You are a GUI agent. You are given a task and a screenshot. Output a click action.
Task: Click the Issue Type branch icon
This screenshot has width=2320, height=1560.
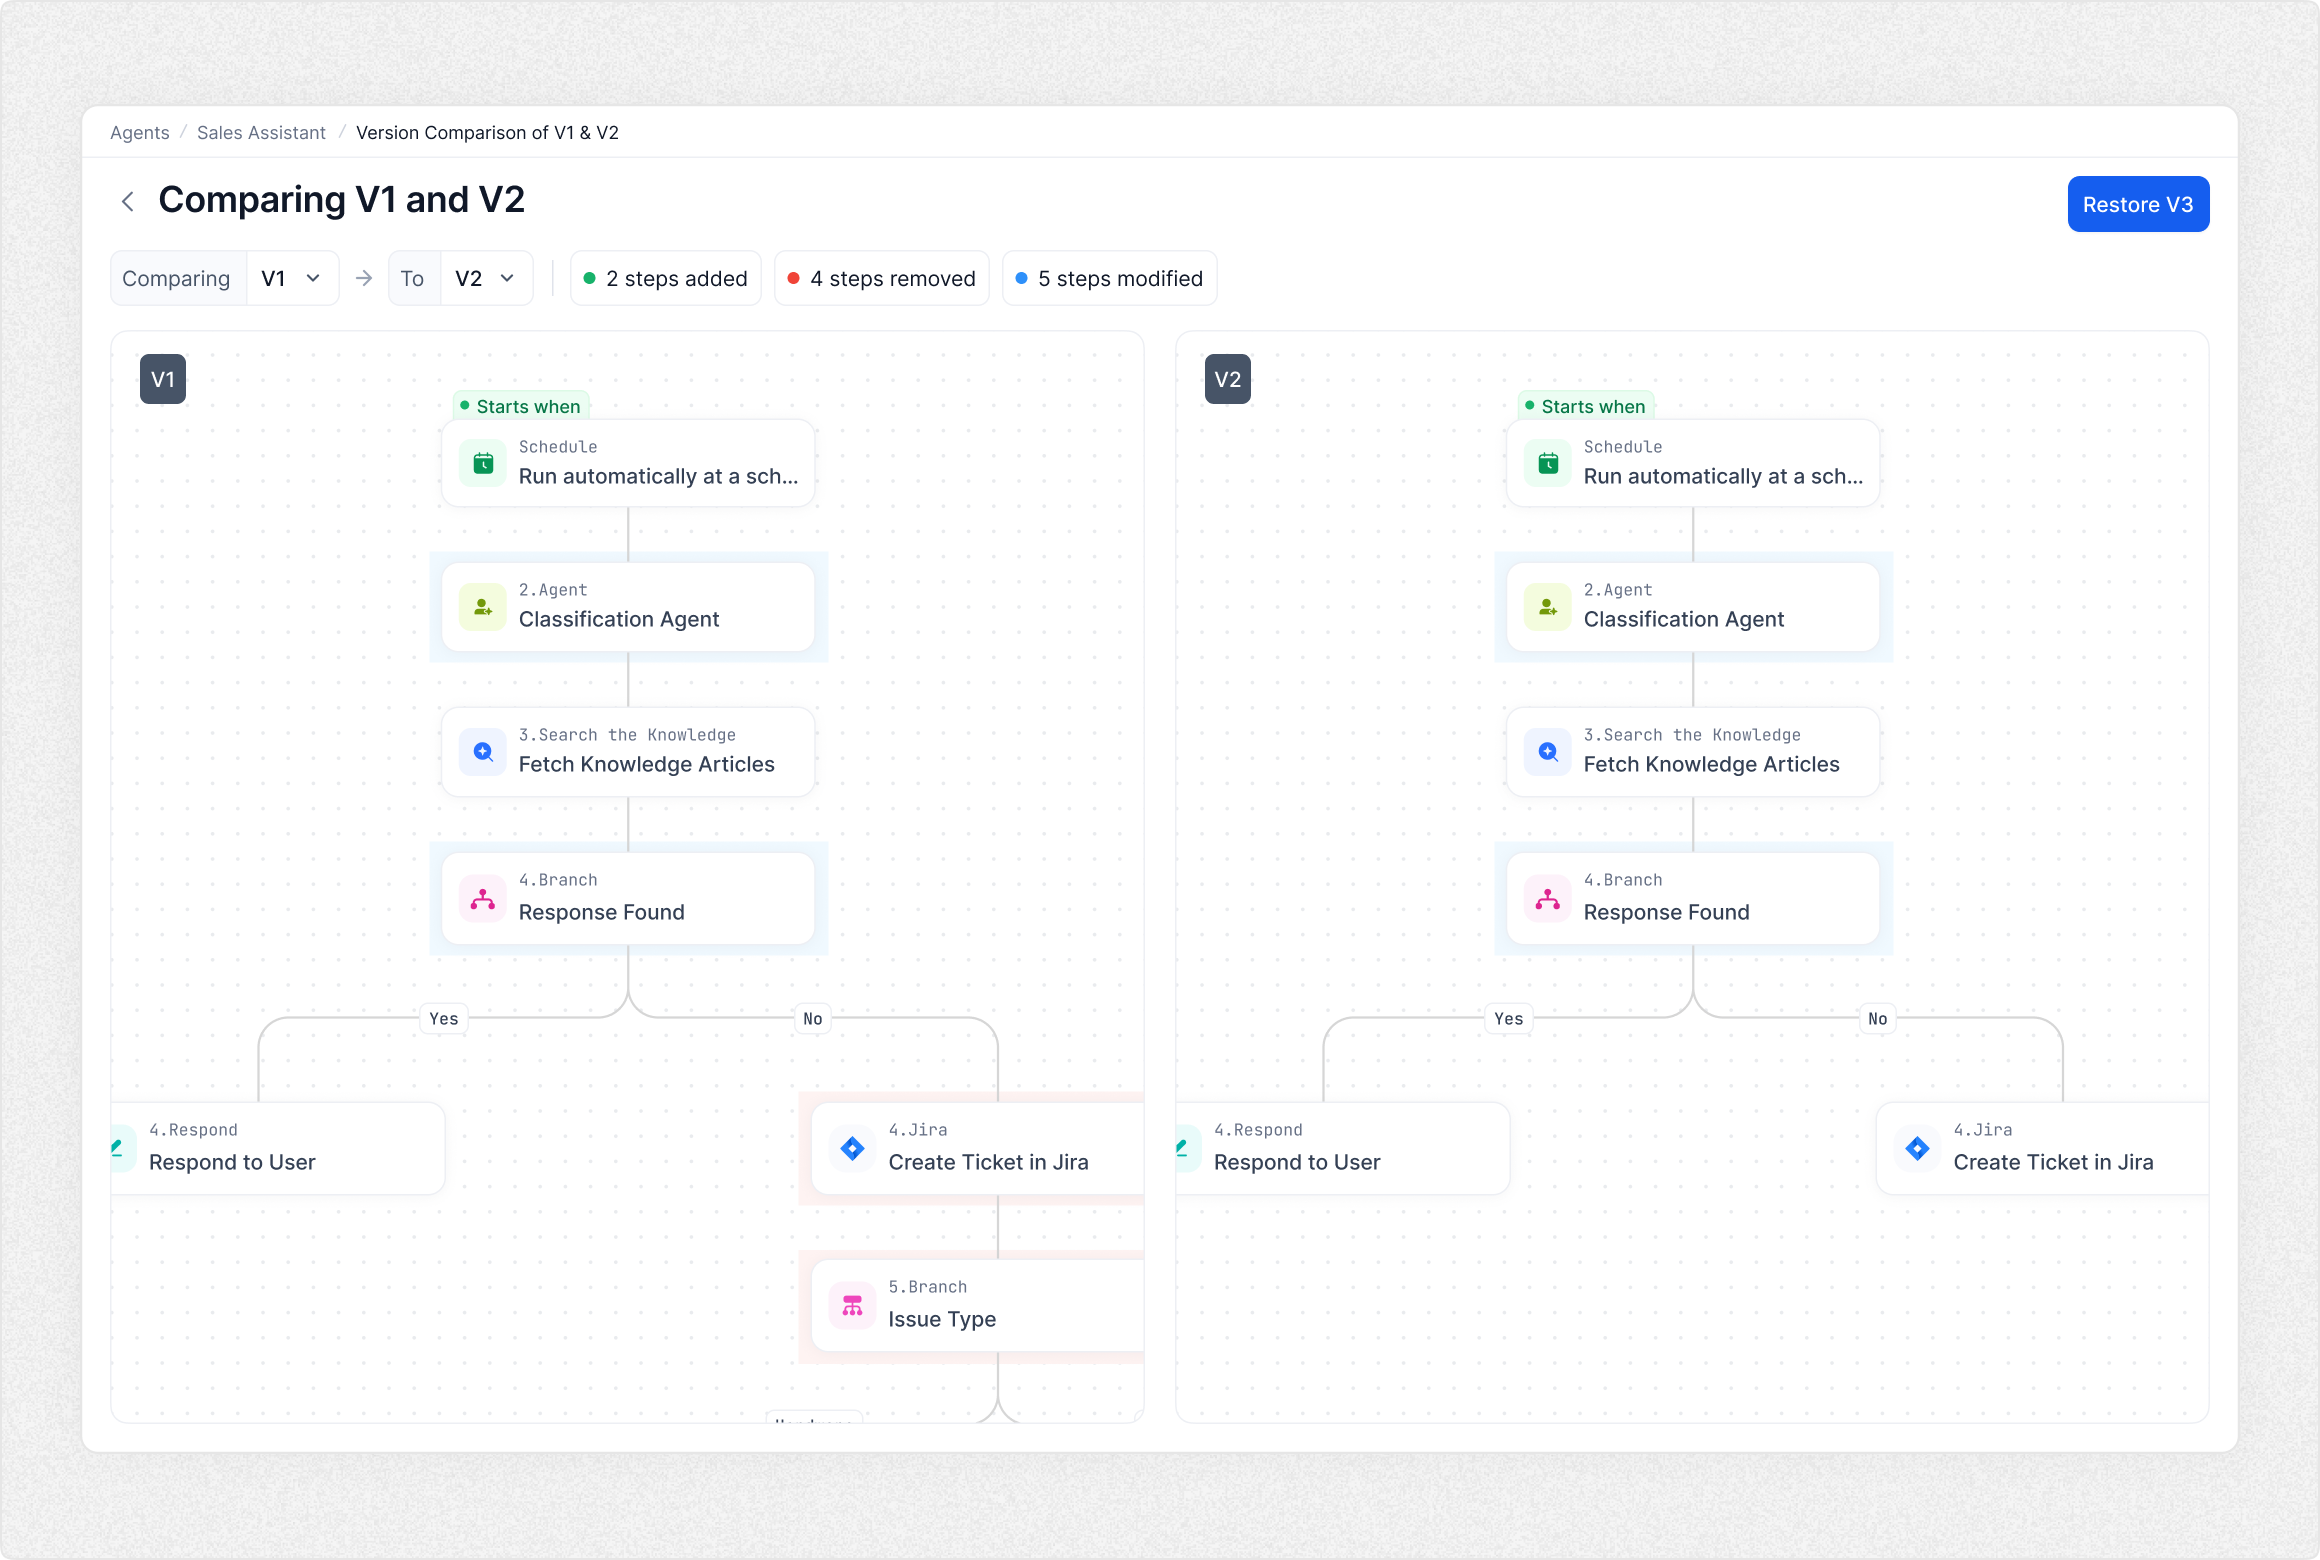(x=853, y=1305)
